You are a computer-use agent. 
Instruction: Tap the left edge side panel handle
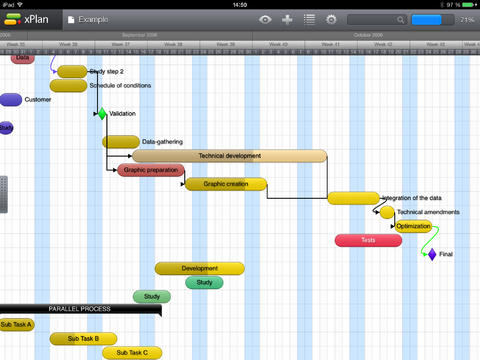[4, 194]
